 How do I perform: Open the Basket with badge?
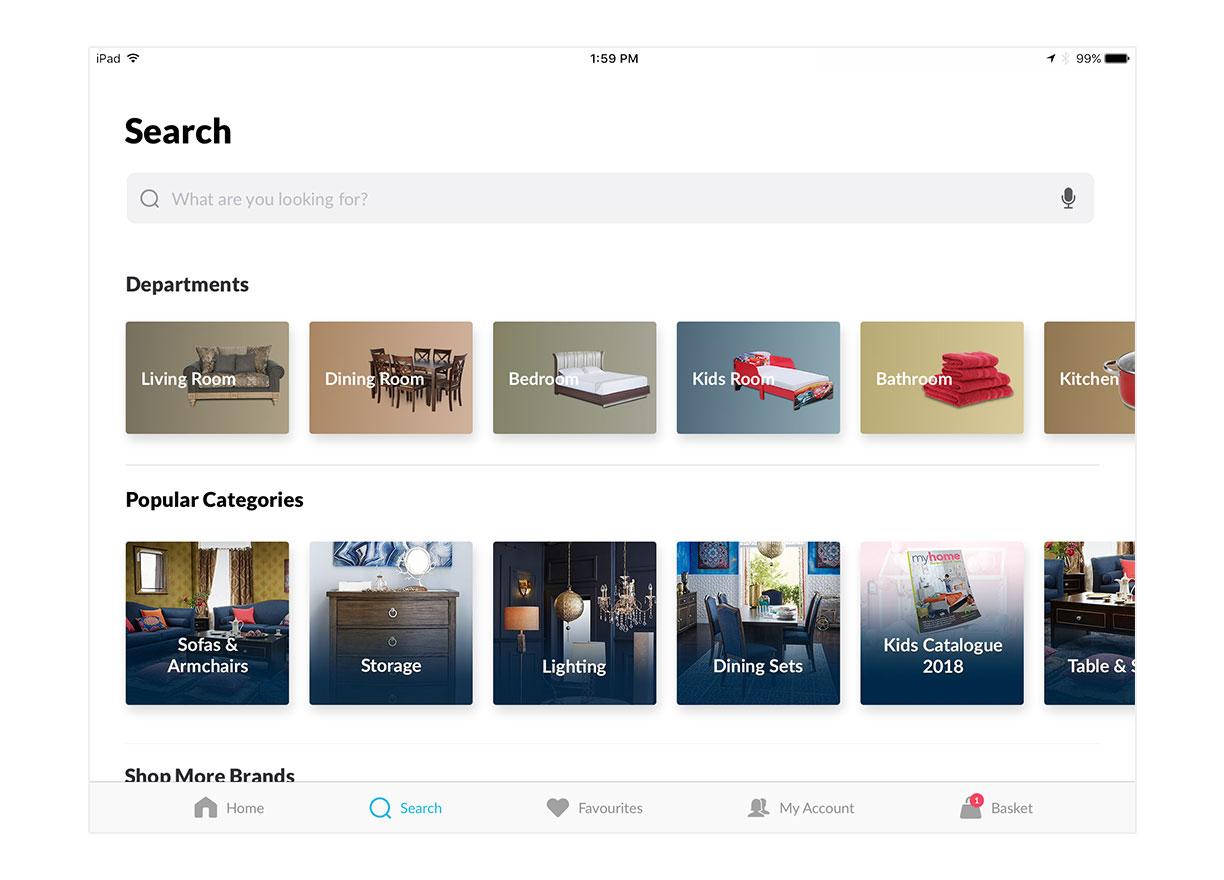(996, 807)
